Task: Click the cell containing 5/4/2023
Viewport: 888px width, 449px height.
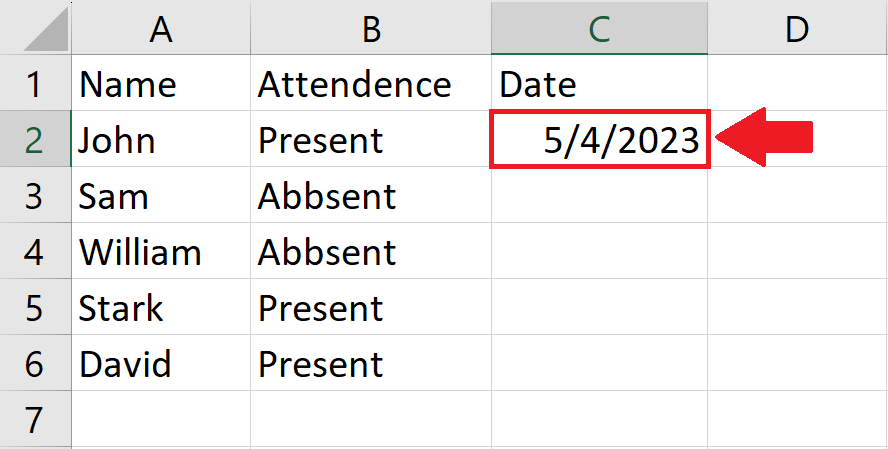Action: (x=599, y=139)
